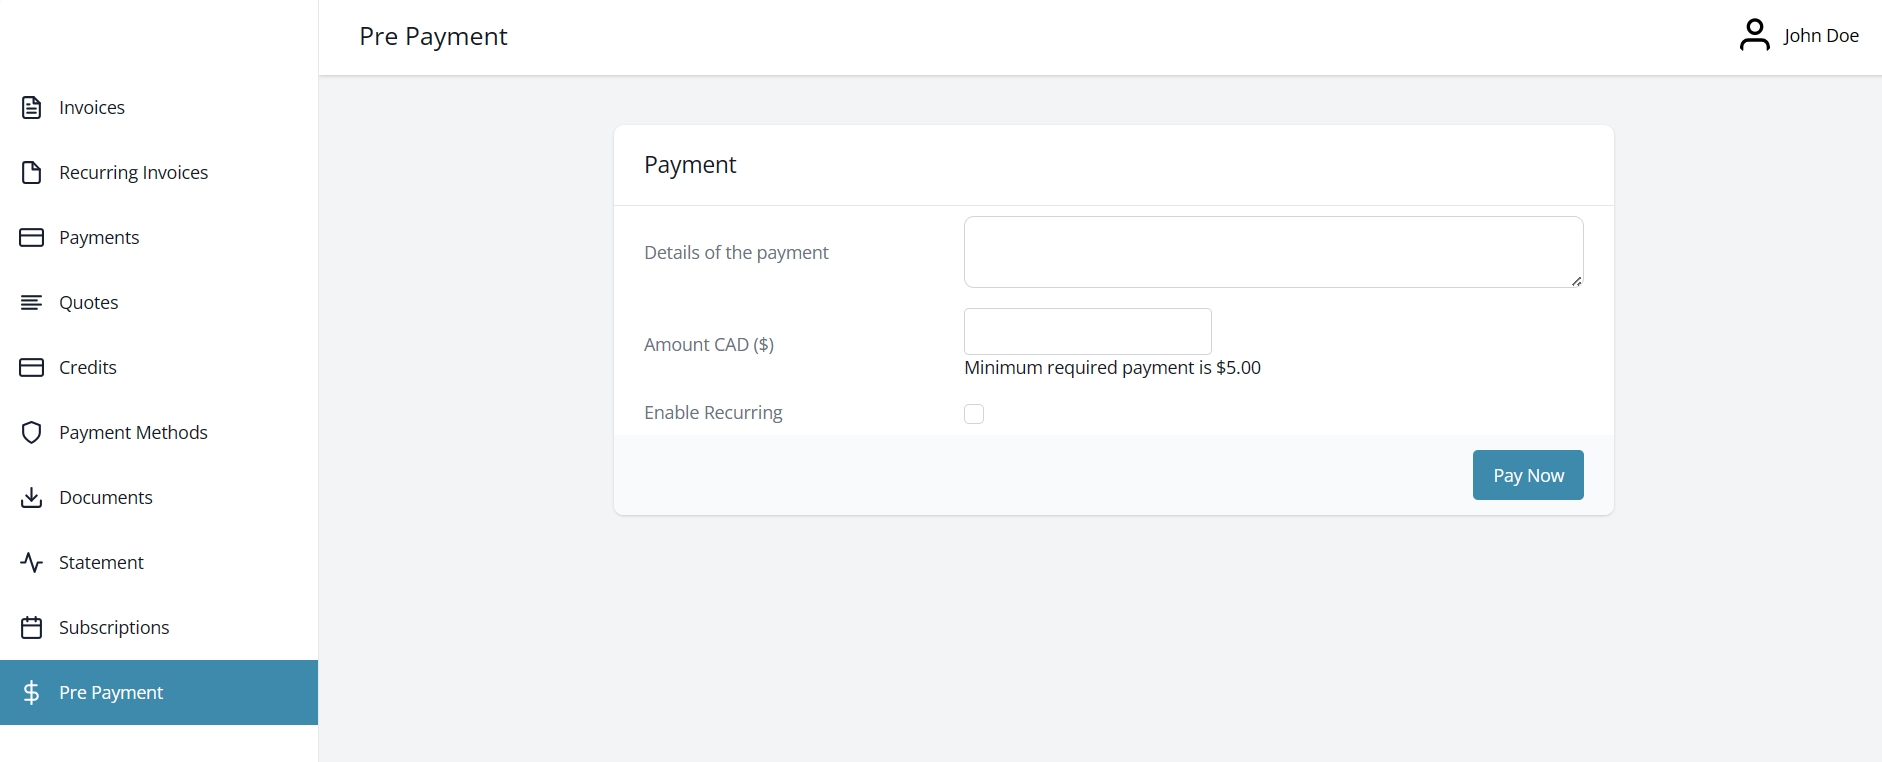1882x762 pixels.
Task: Click the Pre Payment dollar icon
Action: tap(31, 692)
